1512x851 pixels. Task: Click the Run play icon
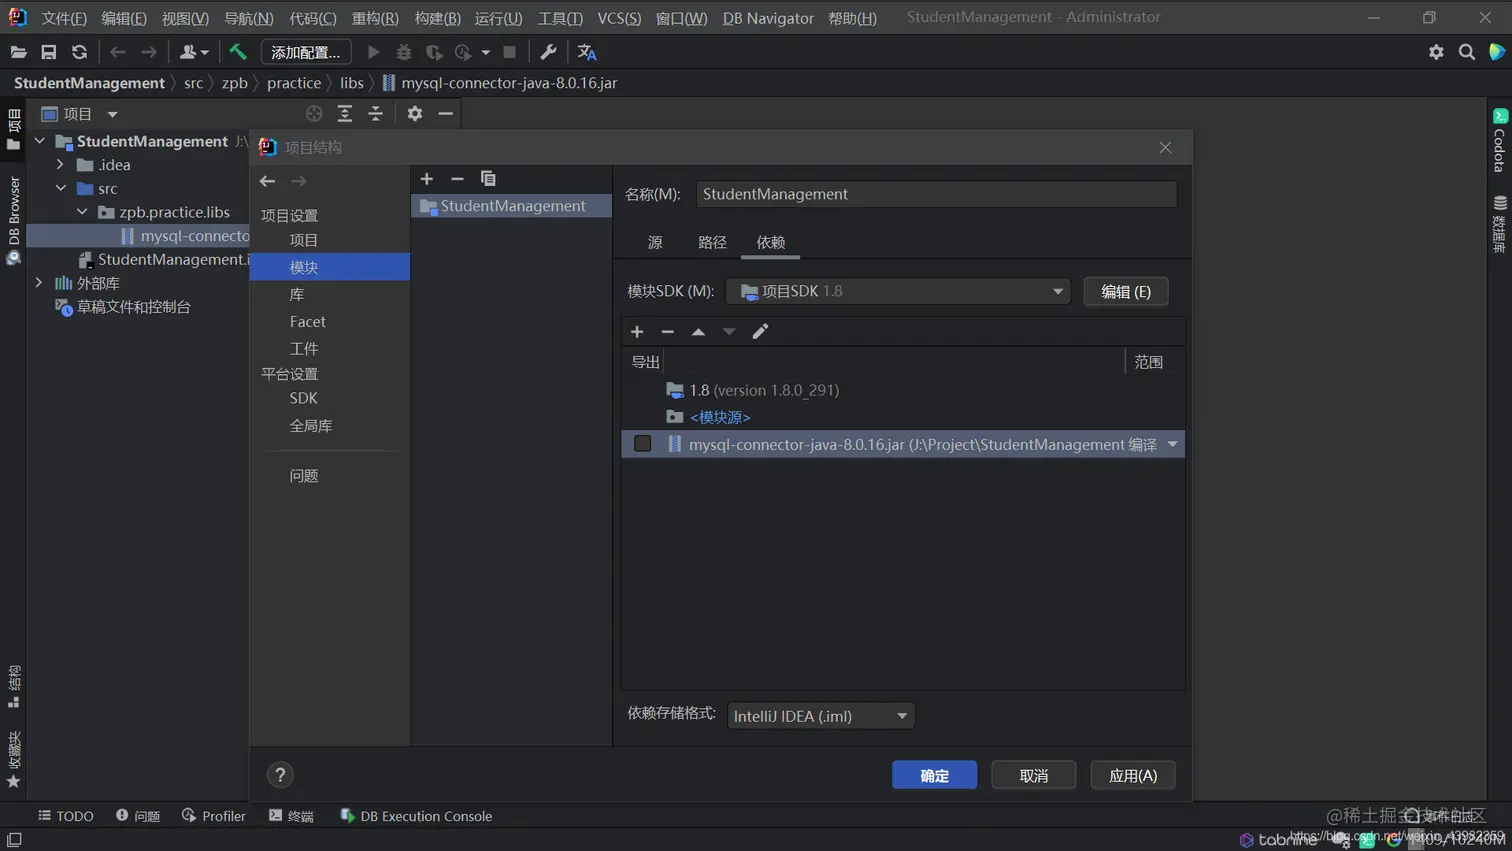click(x=373, y=52)
